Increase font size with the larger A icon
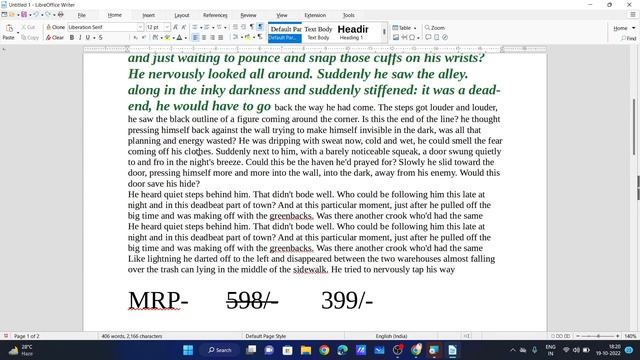Viewport: 640px width, 360px height. (x=176, y=27)
